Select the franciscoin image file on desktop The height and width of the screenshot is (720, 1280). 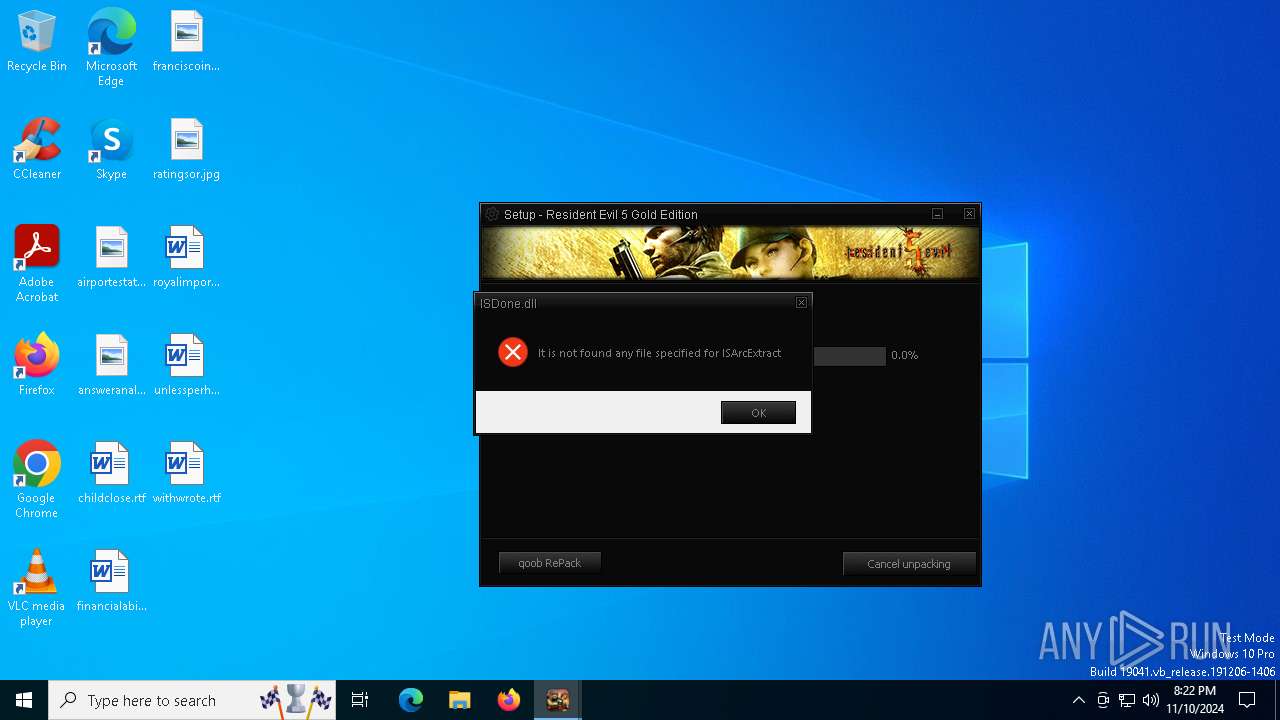(x=186, y=41)
